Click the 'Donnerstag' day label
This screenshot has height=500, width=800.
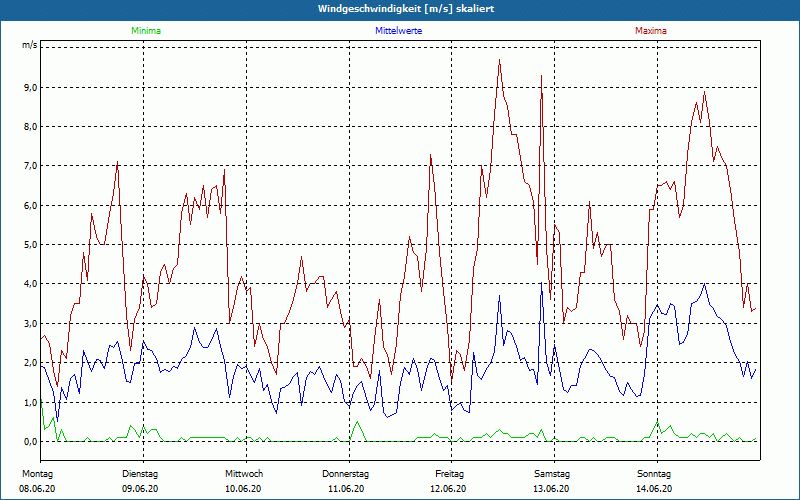click(345, 474)
